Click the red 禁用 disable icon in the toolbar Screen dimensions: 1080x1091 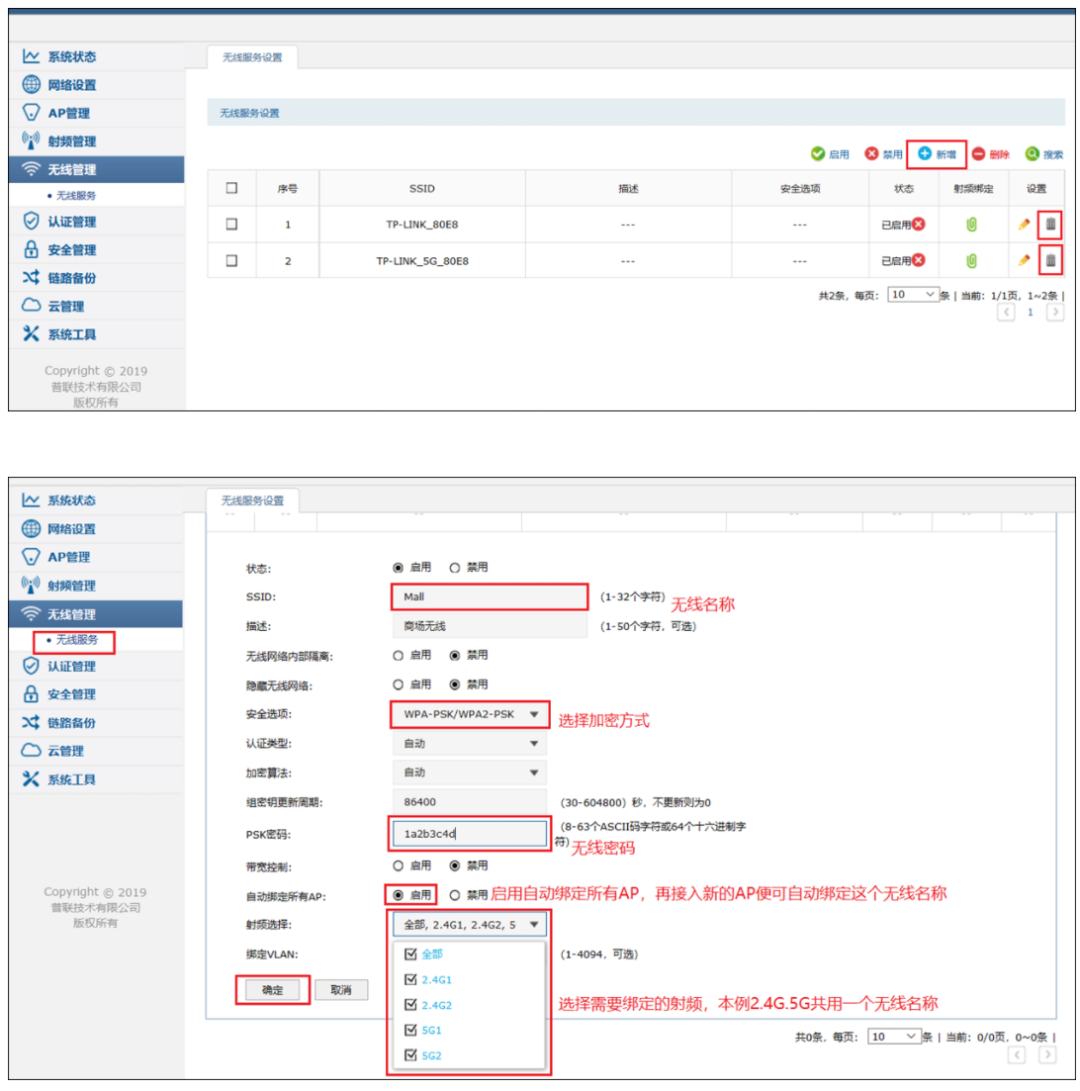pyautogui.click(x=871, y=154)
